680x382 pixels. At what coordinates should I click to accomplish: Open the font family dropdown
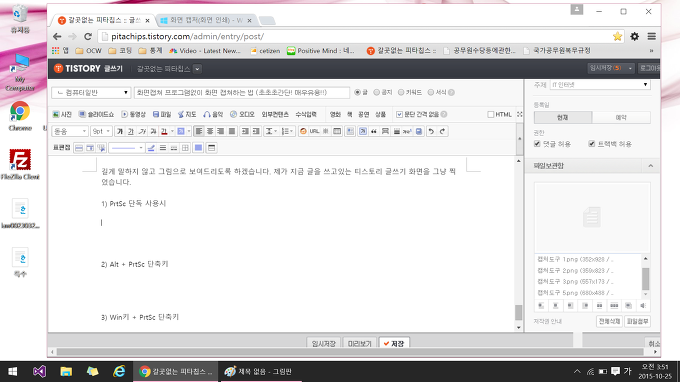(70, 131)
